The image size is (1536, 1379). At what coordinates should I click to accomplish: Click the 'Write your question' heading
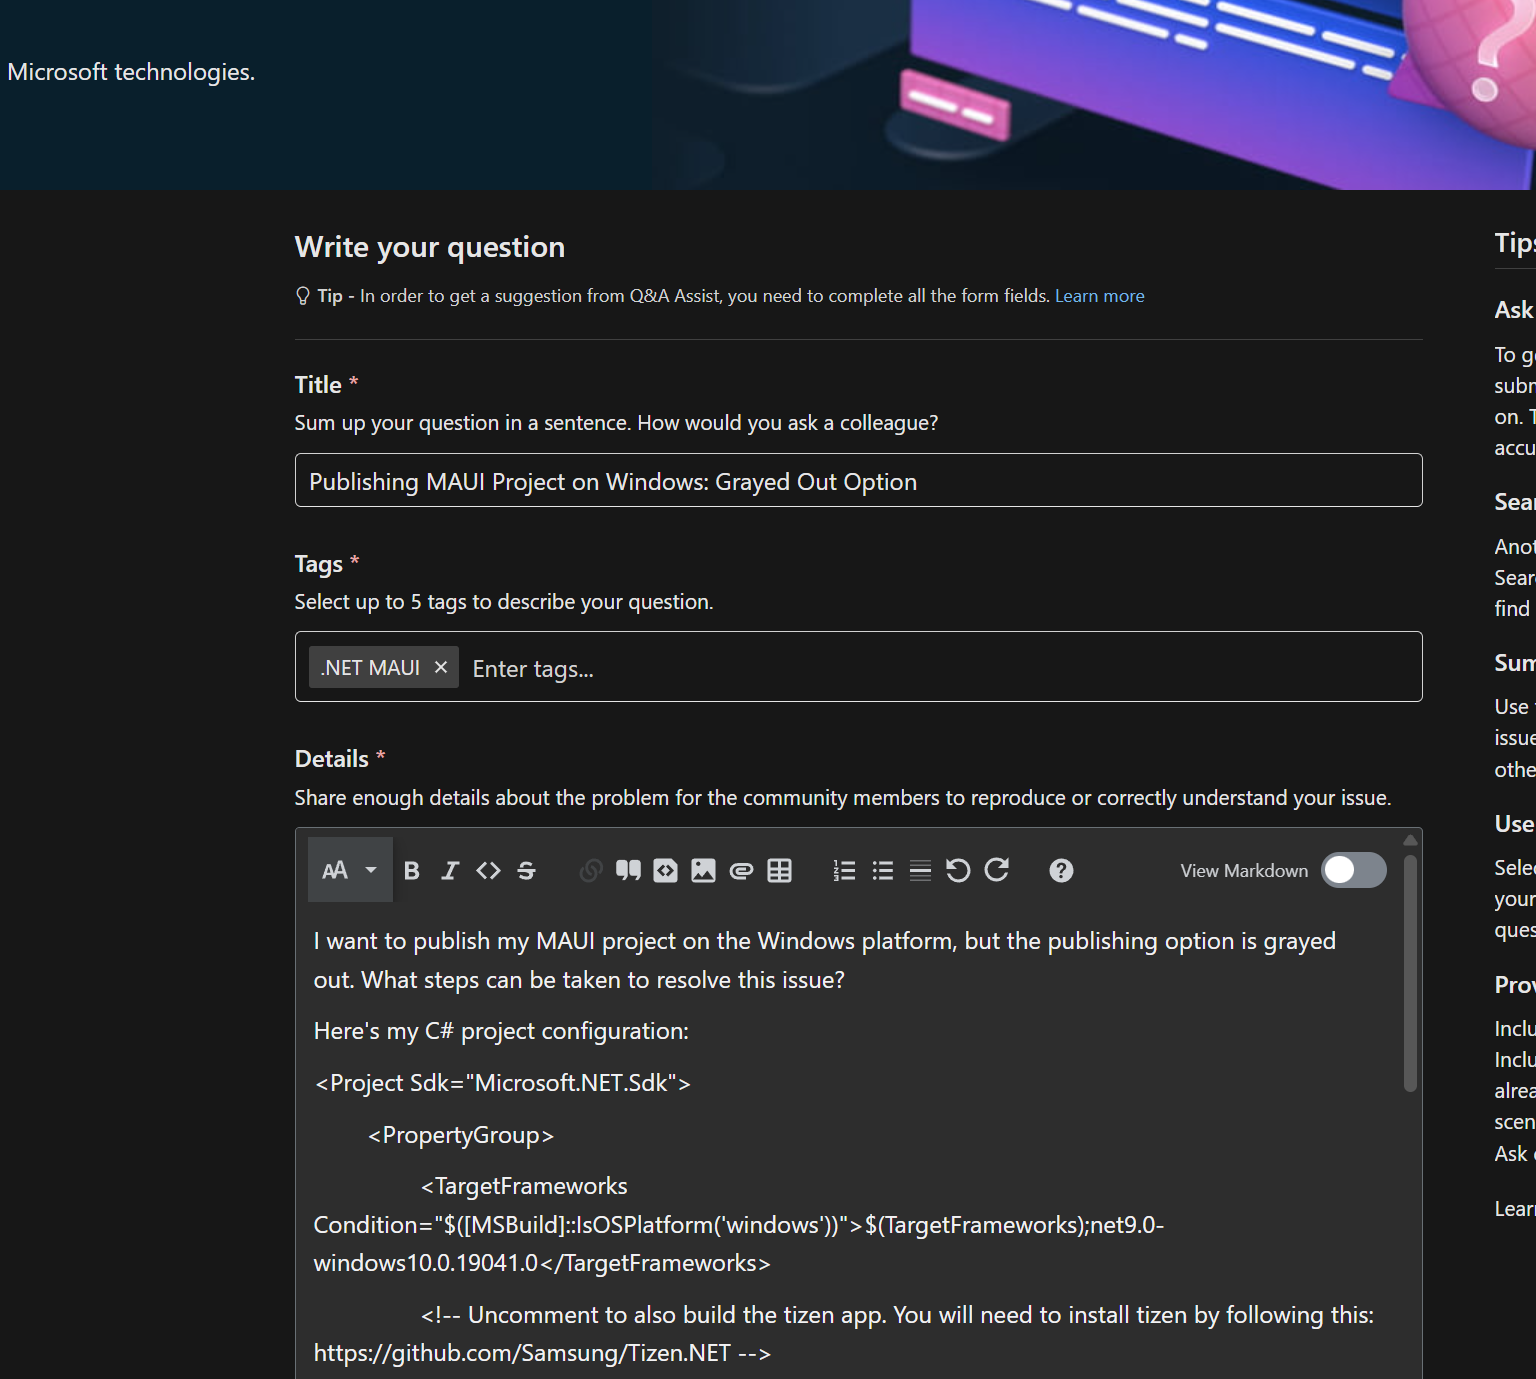[x=430, y=247]
